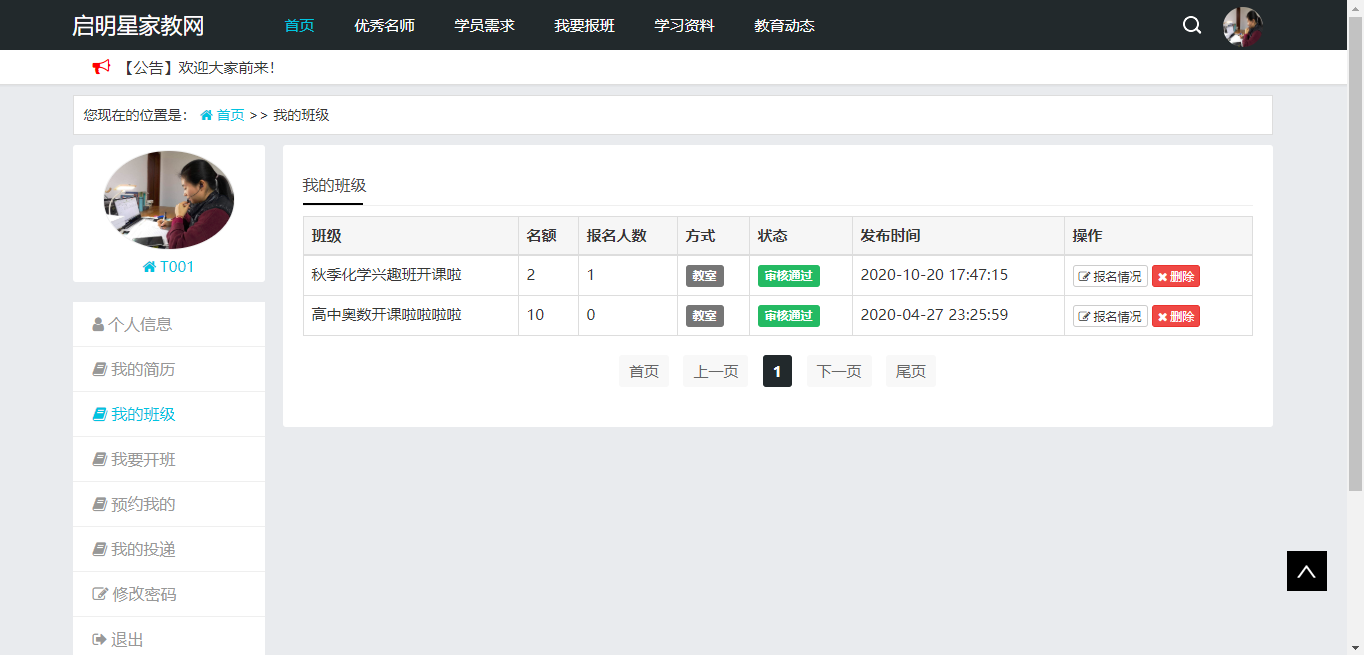Click the T001 username link
Screen dimensions: 1364x655
point(177,267)
